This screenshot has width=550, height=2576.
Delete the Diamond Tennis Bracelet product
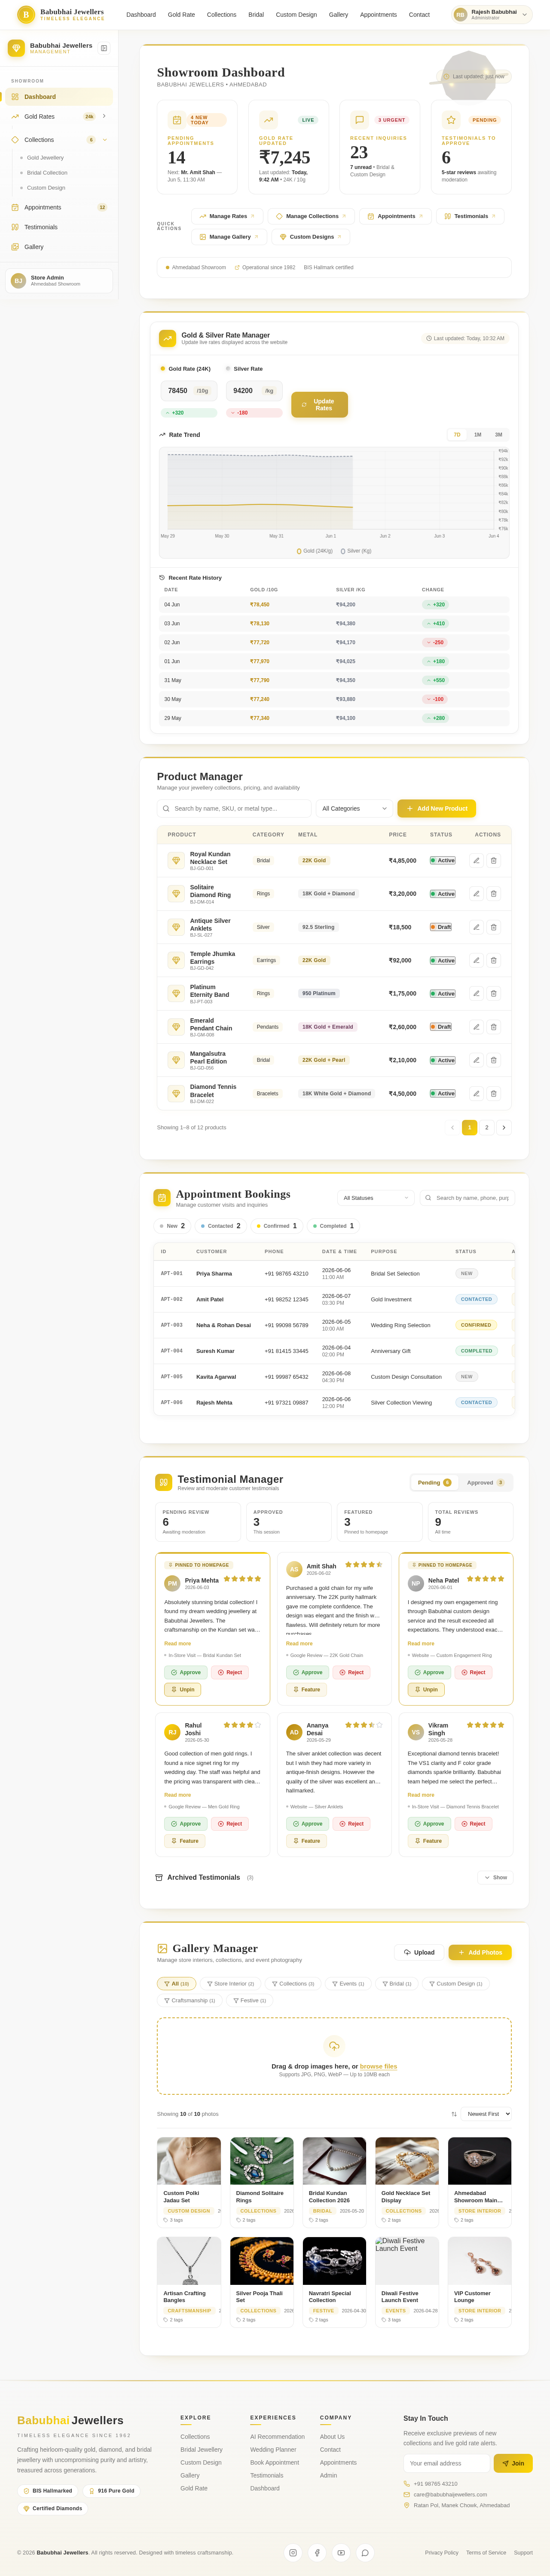coord(493,1093)
